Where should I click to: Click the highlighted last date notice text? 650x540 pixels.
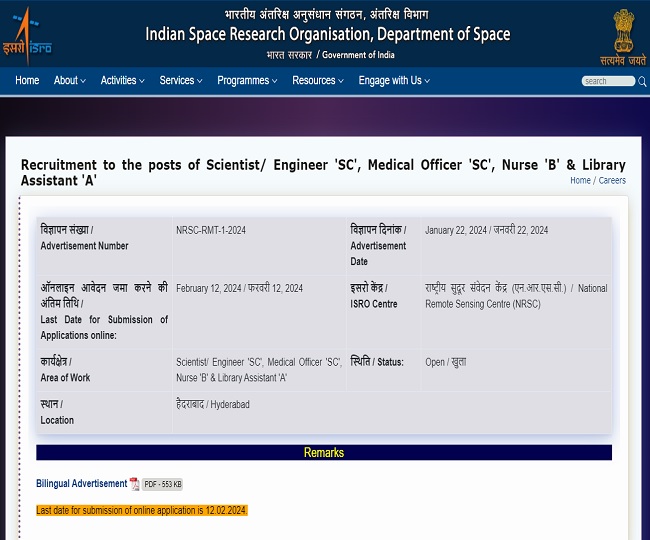(141, 510)
